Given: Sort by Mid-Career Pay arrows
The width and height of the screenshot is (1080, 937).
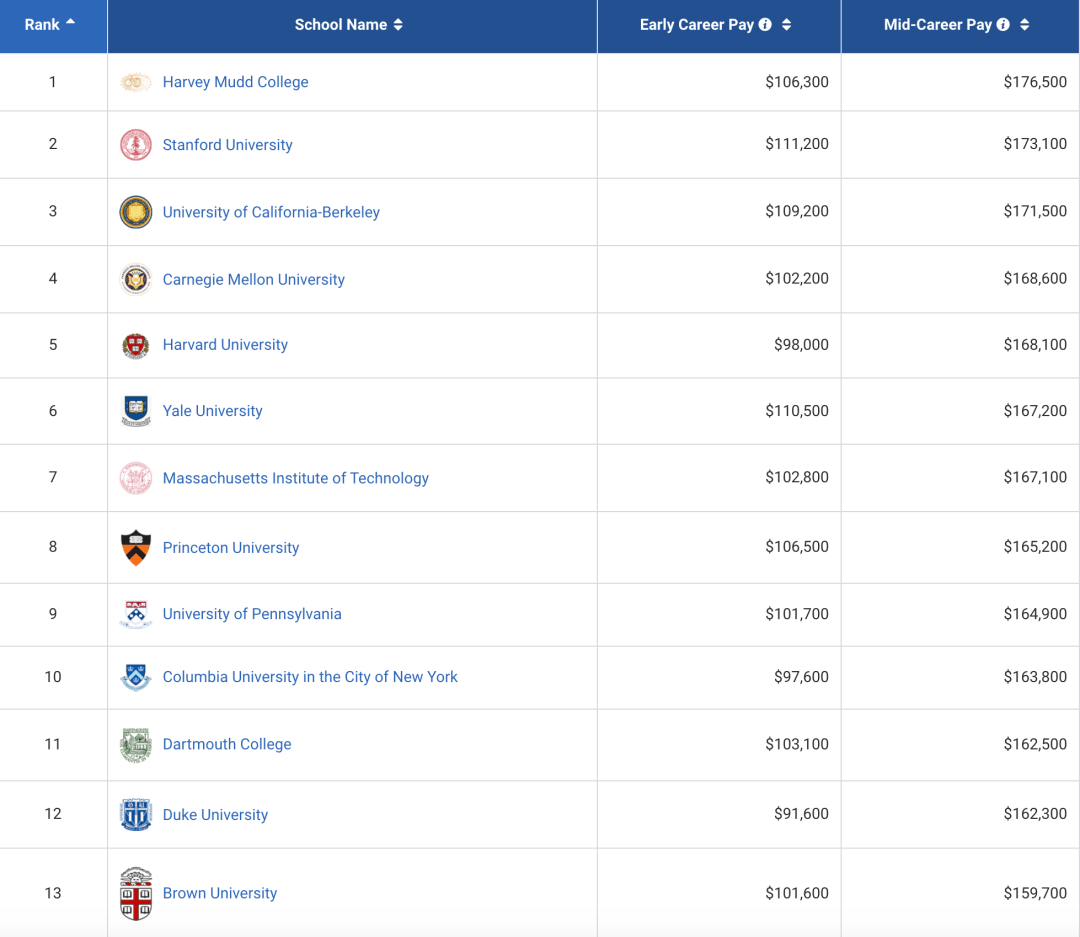Looking at the screenshot, I should [1025, 25].
